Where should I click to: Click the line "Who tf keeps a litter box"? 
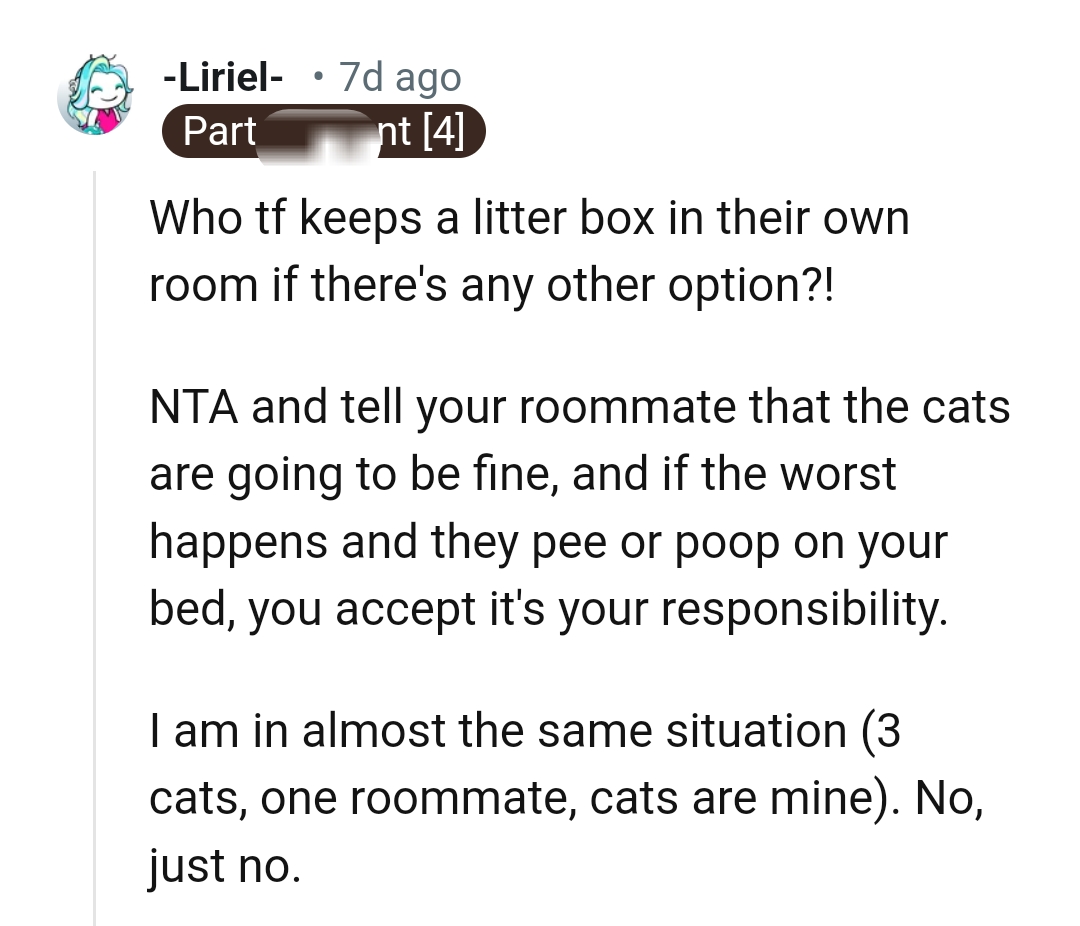(x=528, y=220)
